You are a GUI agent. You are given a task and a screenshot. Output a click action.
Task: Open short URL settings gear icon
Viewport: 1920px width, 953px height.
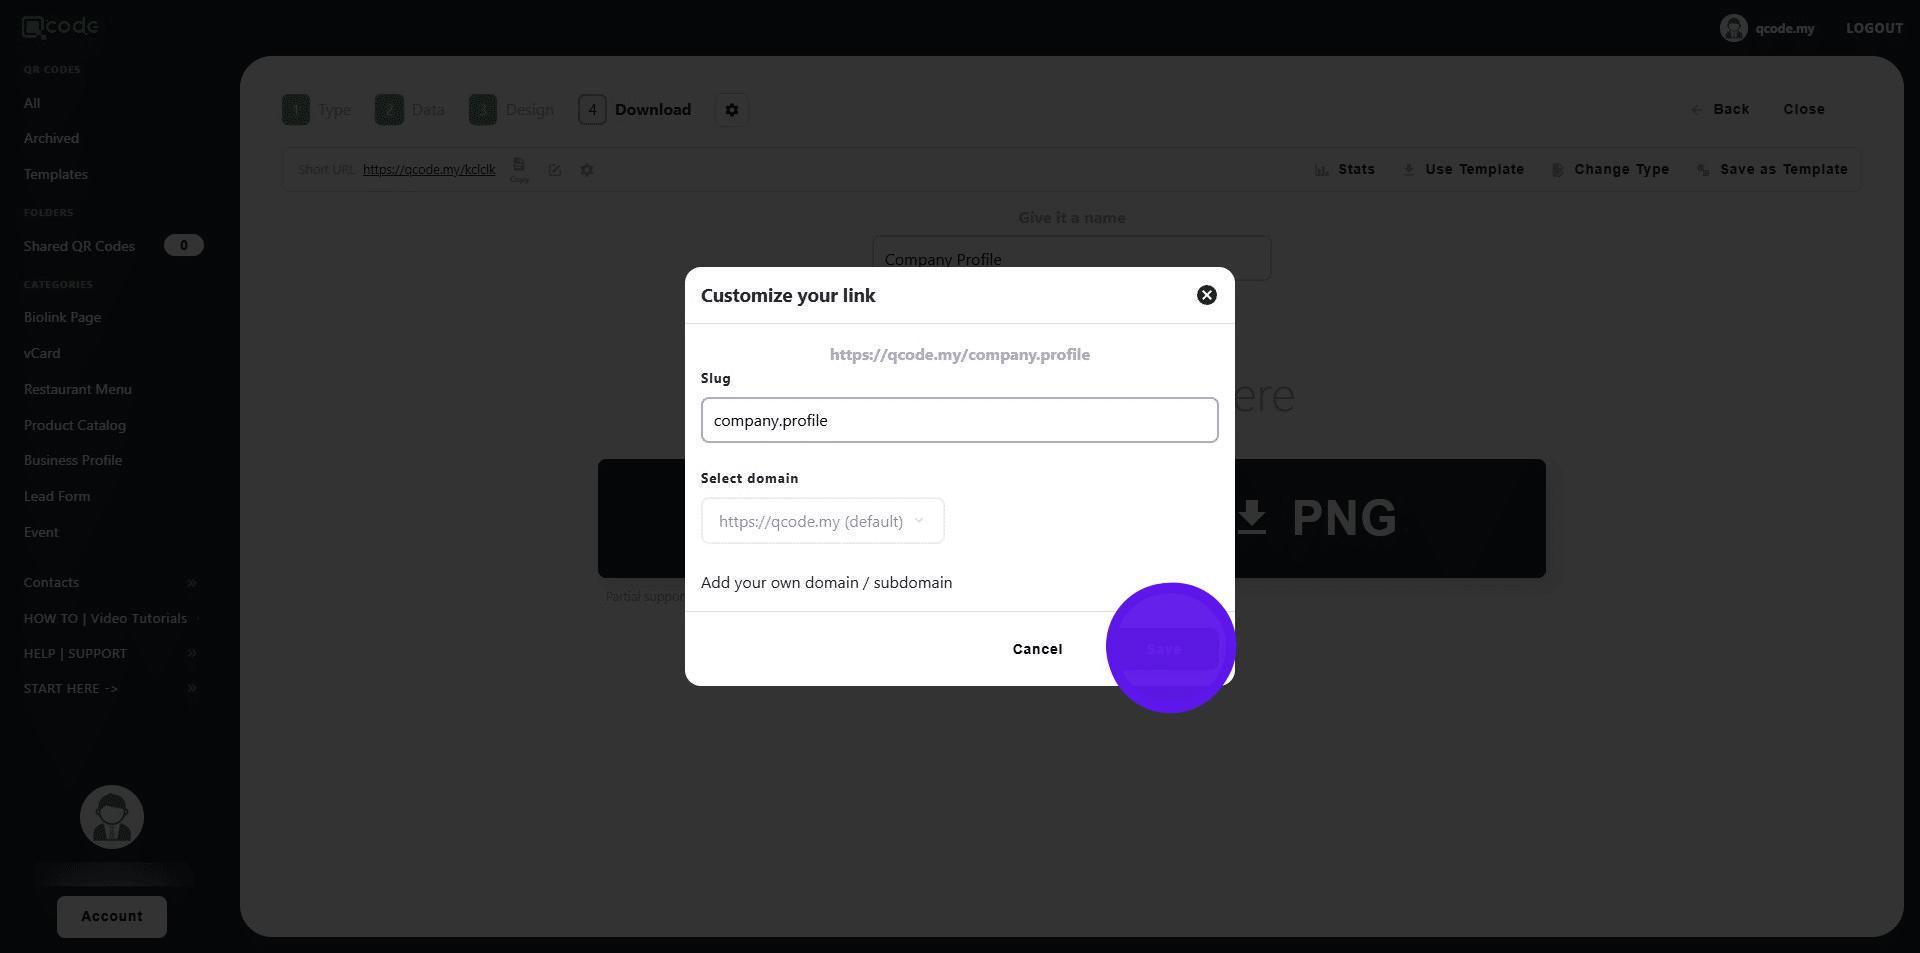(x=587, y=170)
